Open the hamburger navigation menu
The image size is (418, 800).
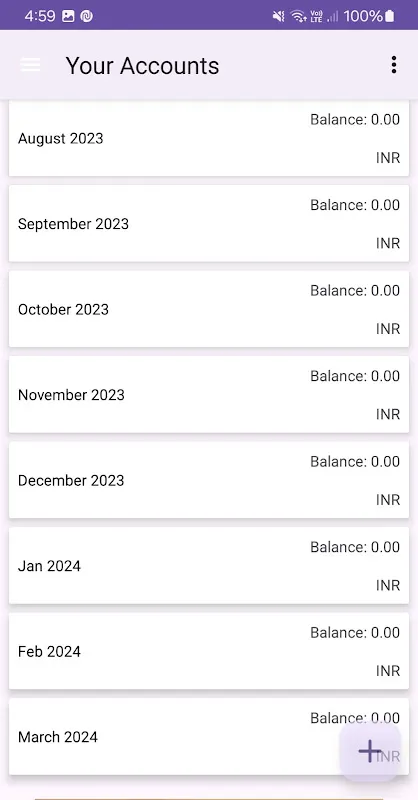(x=30, y=65)
